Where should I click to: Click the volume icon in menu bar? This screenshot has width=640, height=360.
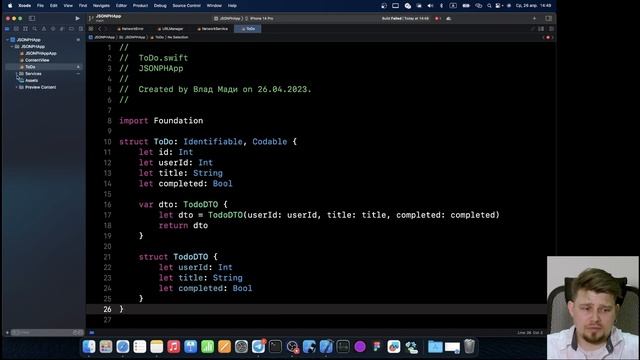click(430, 6)
